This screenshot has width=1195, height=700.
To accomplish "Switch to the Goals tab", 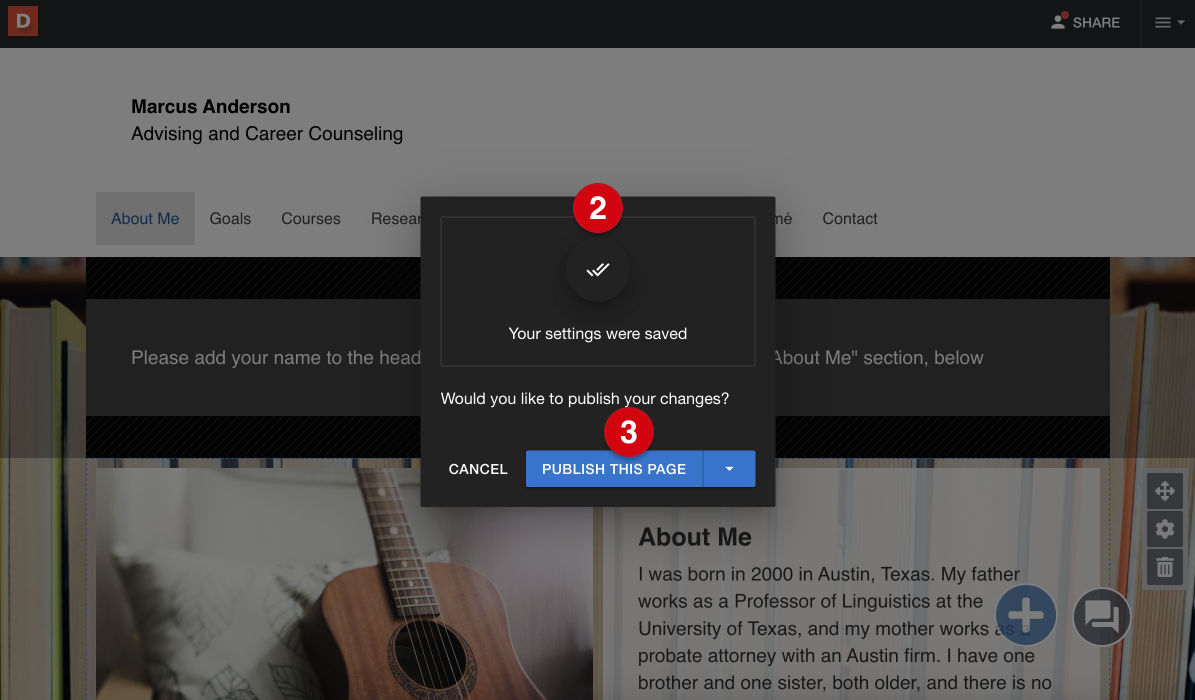I will (230, 218).
